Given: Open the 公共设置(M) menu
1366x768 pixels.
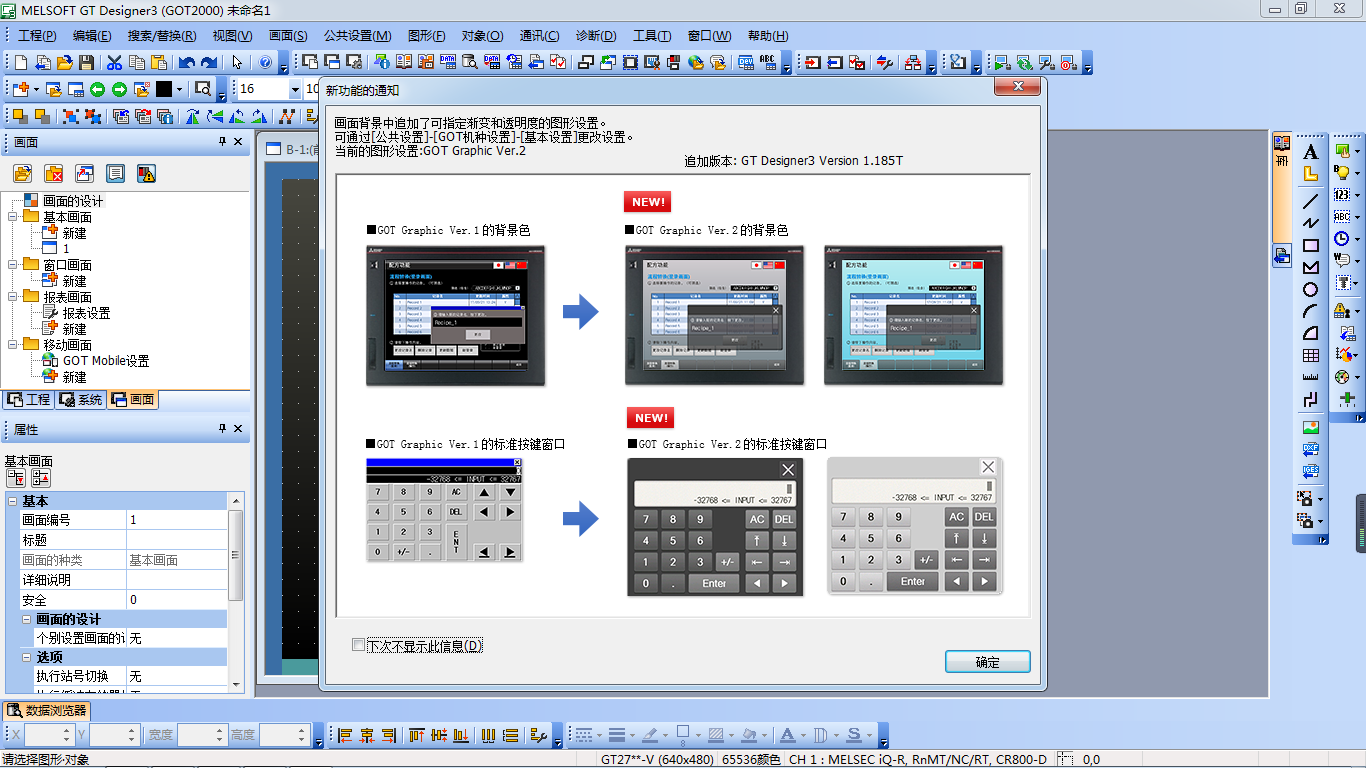Looking at the screenshot, I should coord(358,36).
